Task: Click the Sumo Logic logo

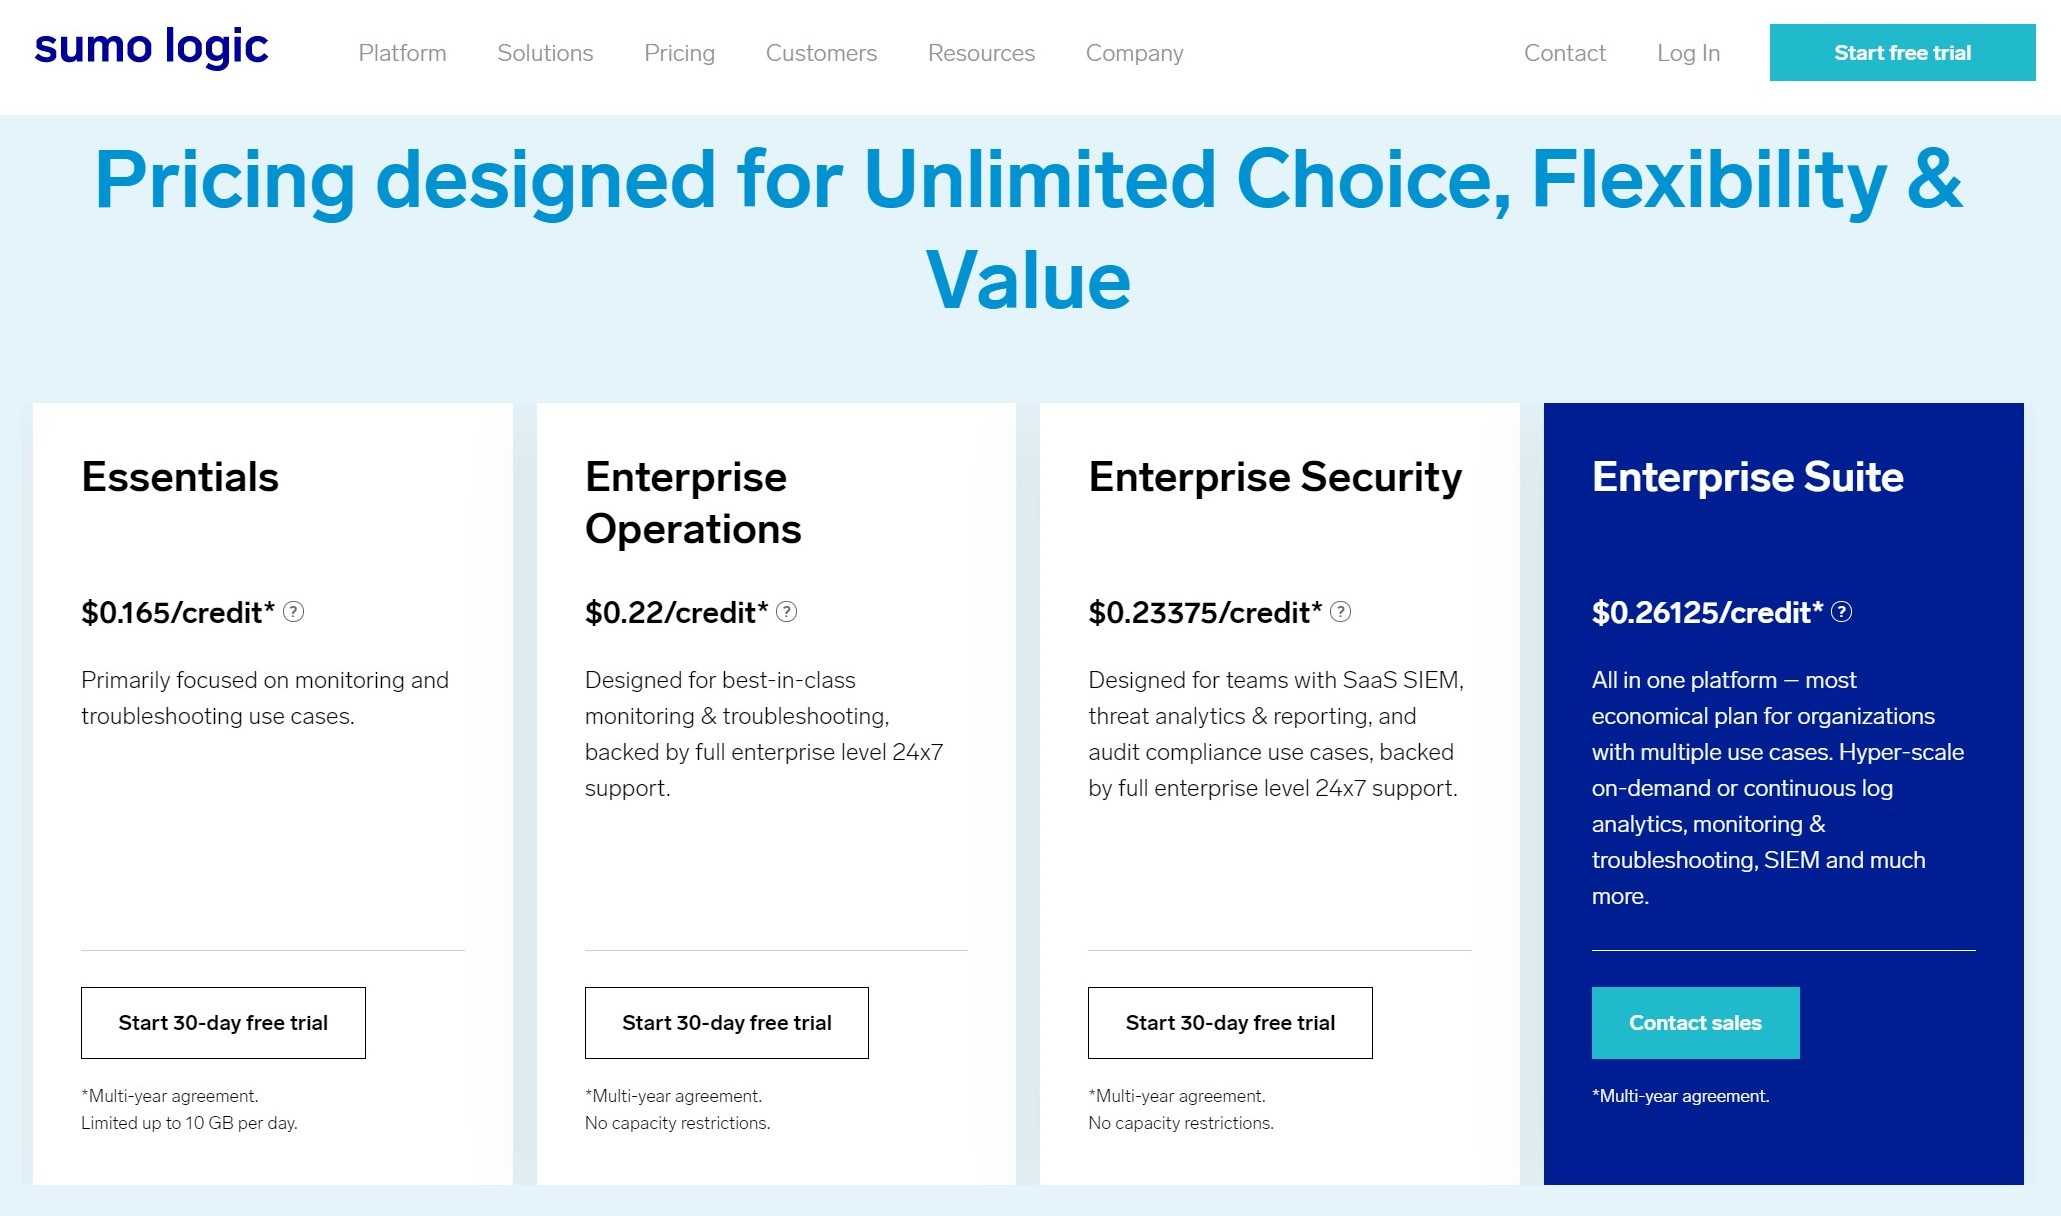Action: pyautogui.click(x=151, y=49)
